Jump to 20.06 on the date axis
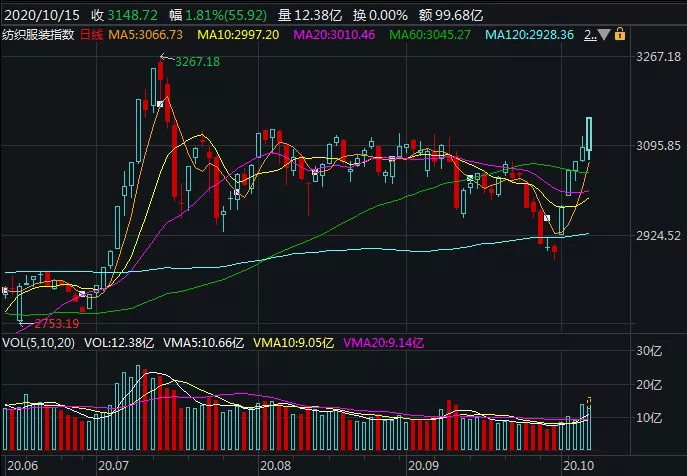 (x=23, y=465)
